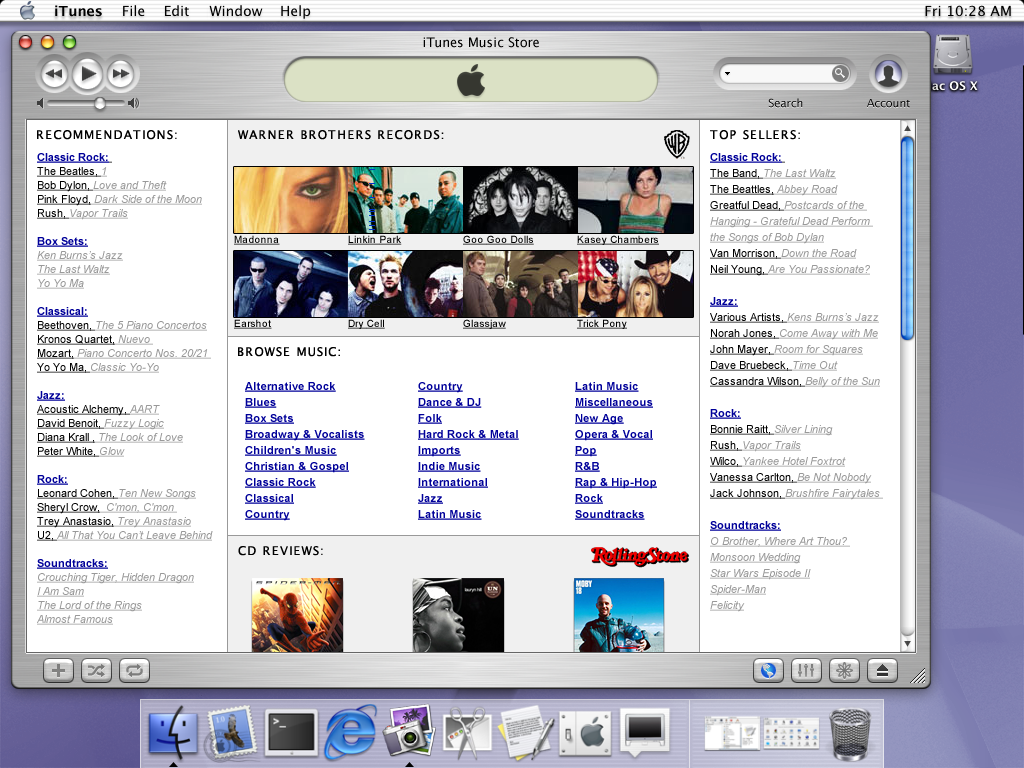Image resolution: width=1024 pixels, height=768 pixels.
Task: Open the equalizer button
Action: click(806, 671)
